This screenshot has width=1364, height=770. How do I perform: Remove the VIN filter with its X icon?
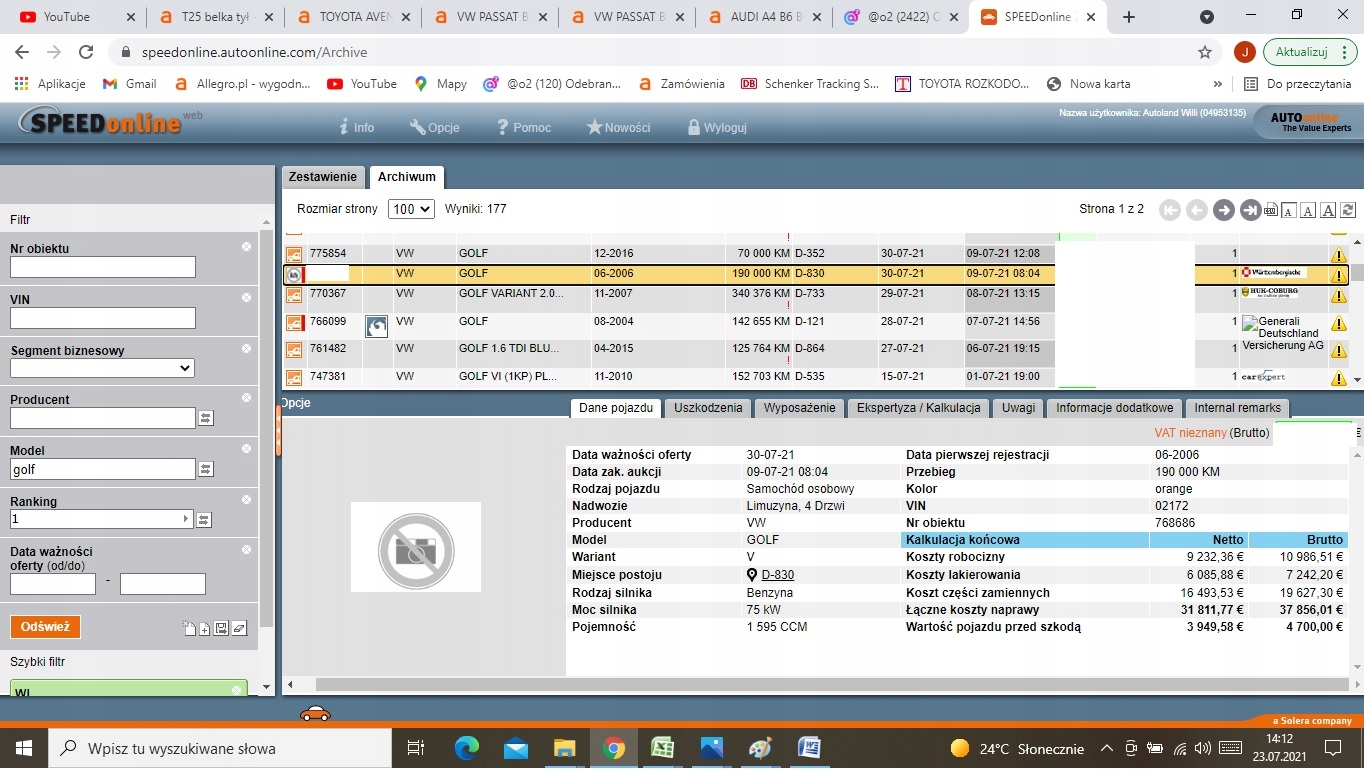point(246,297)
